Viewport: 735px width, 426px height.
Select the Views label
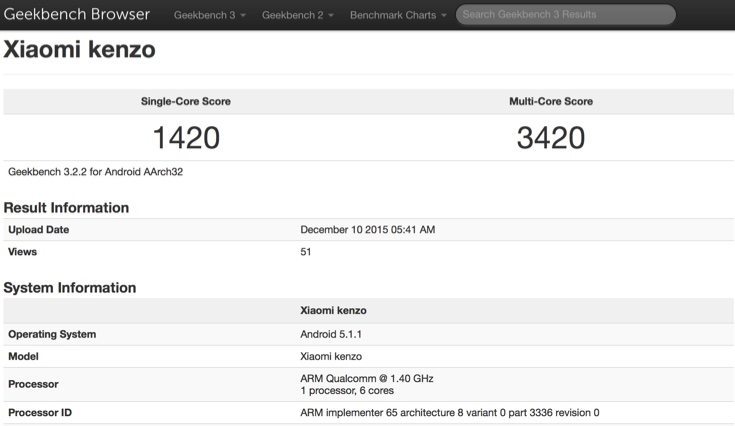click(22, 252)
